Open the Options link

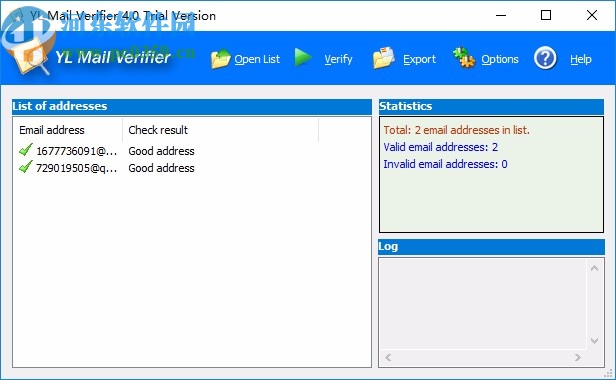click(x=500, y=59)
